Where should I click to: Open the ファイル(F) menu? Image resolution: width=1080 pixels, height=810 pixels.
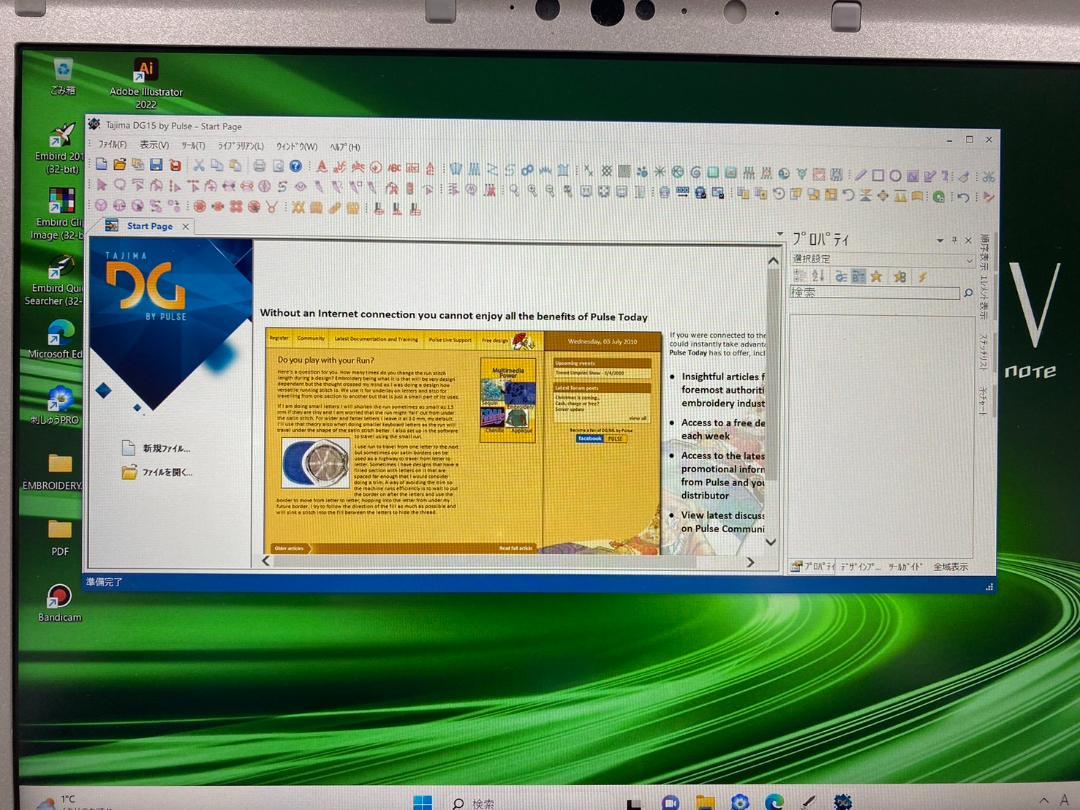pos(112,145)
